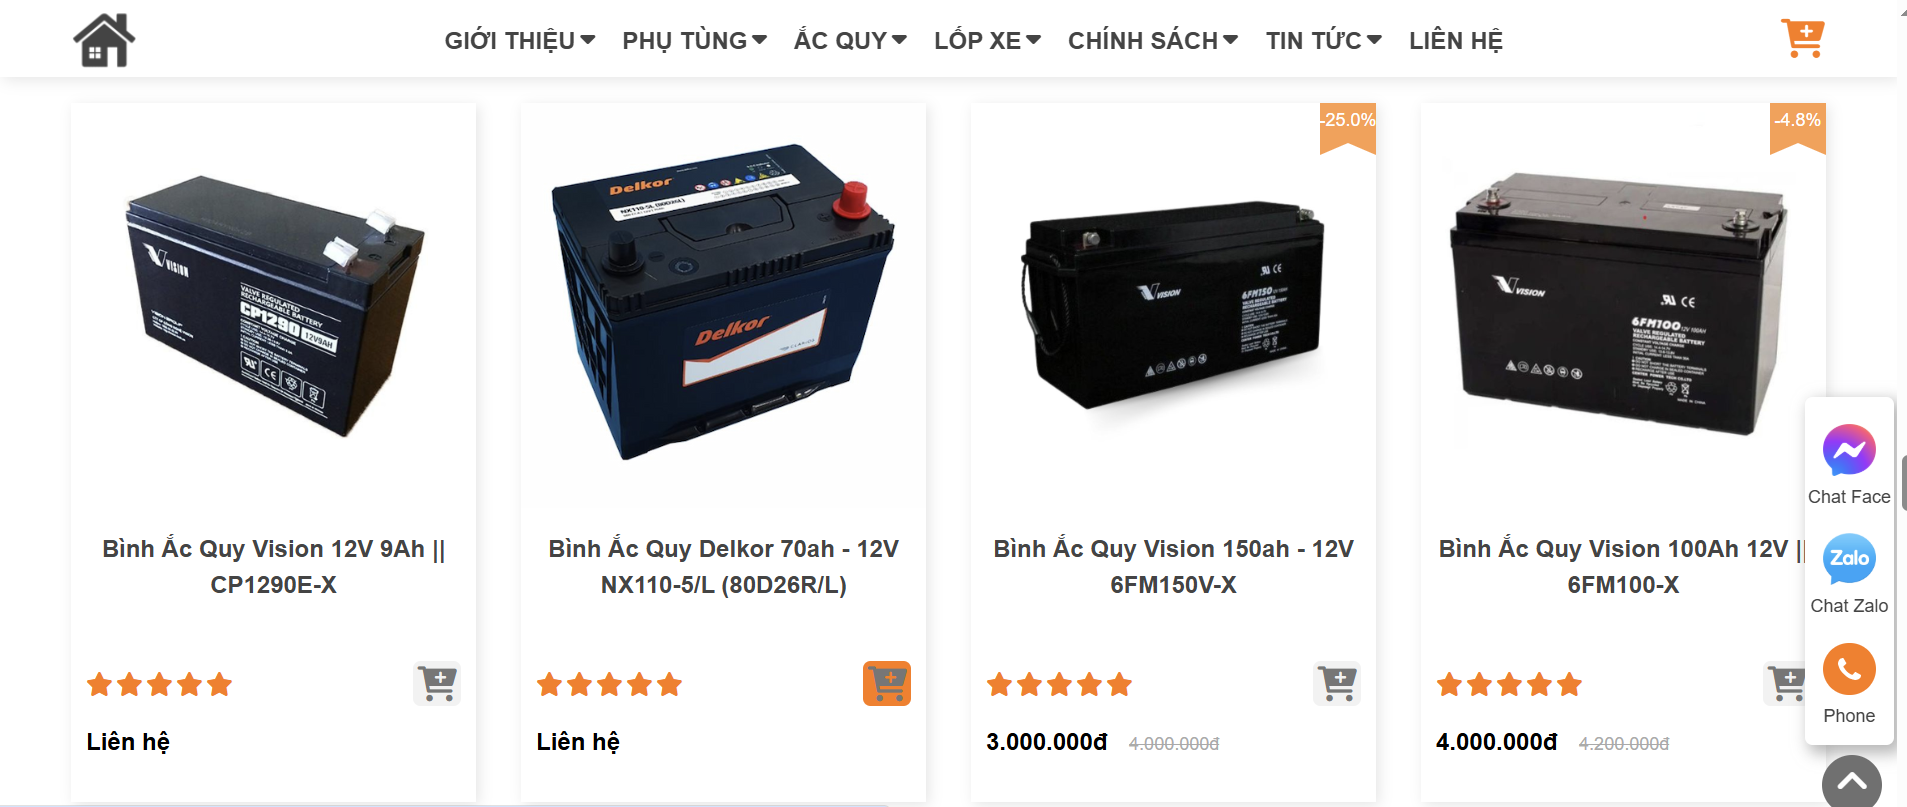
Task: Open the orange shopping cart in header
Action: click(1803, 38)
